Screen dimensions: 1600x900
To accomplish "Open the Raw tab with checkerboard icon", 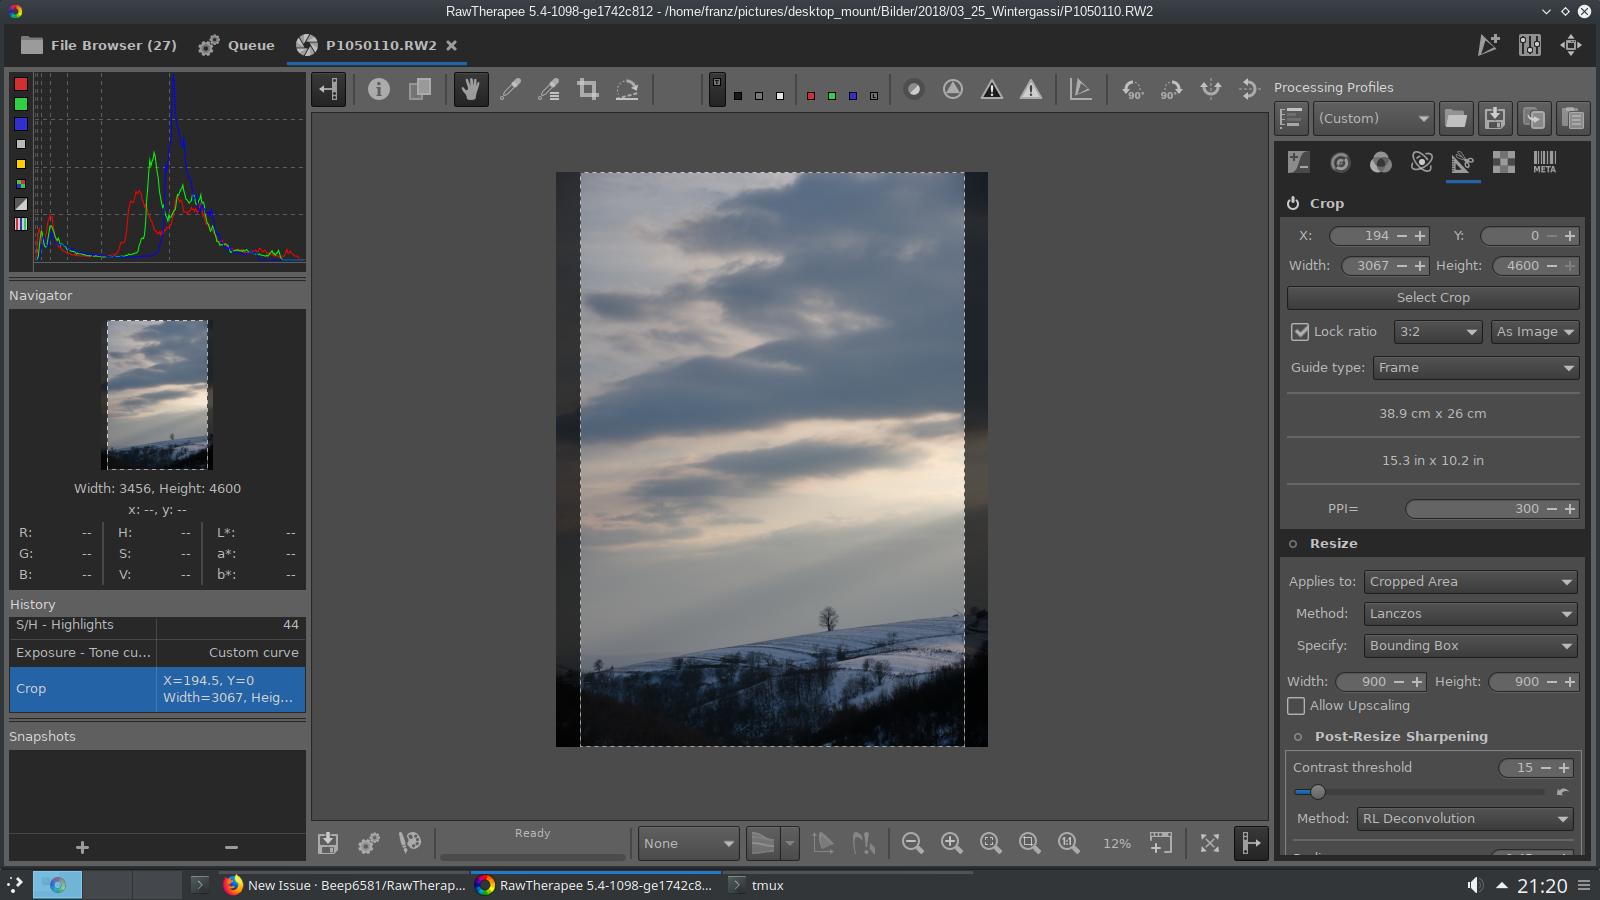I will tap(1504, 162).
